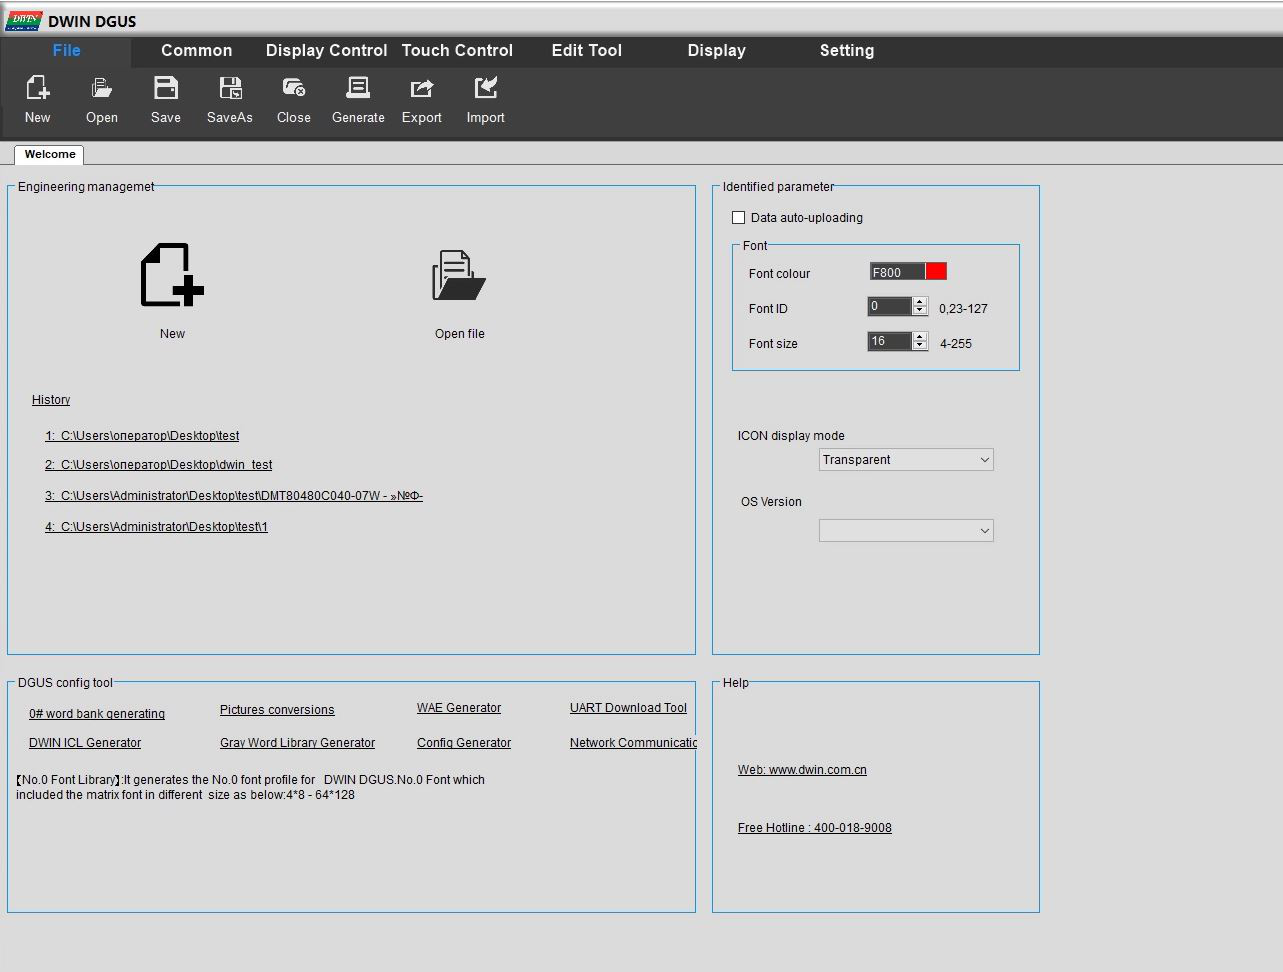Open history entry C:\Users\оператор\Desktop\test
This screenshot has width=1283, height=972.
point(142,436)
